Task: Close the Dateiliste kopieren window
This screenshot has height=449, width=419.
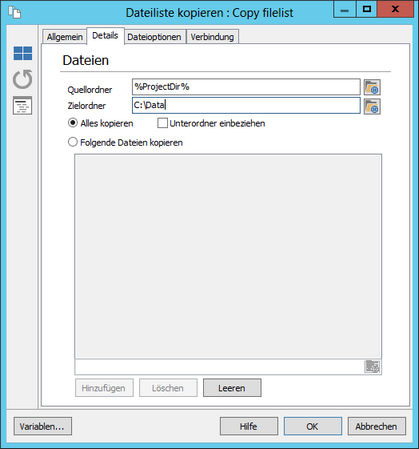Action: (x=395, y=9)
